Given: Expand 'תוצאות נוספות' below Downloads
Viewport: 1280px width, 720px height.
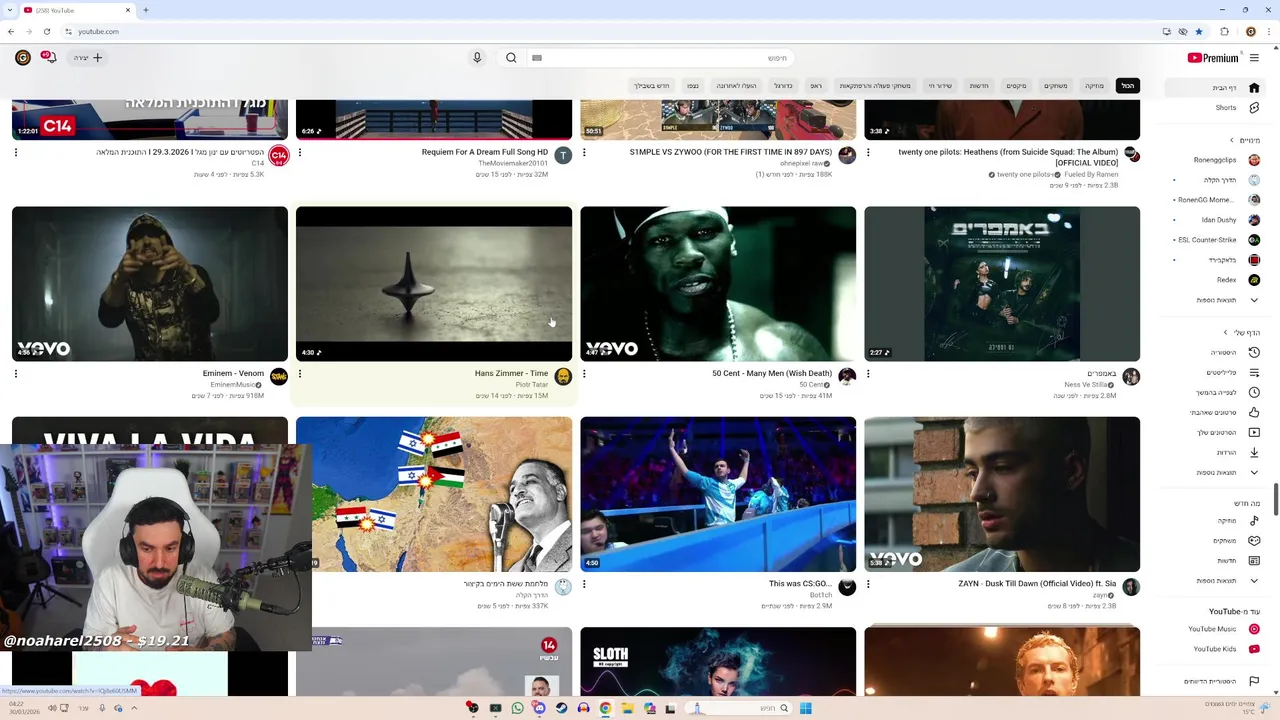Looking at the screenshot, I should 1216,472.
